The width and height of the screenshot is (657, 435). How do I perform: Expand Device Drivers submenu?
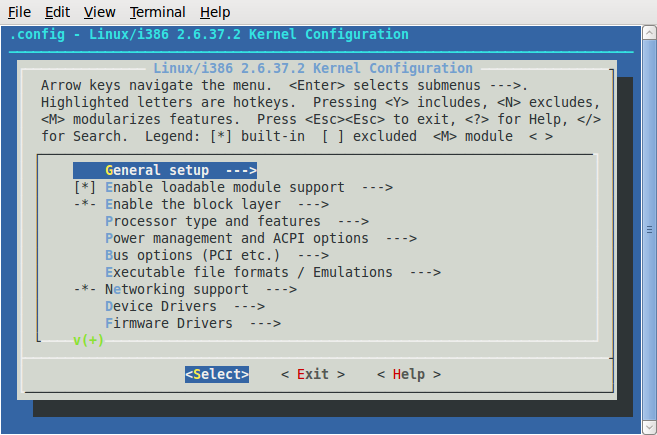[185, 306]
